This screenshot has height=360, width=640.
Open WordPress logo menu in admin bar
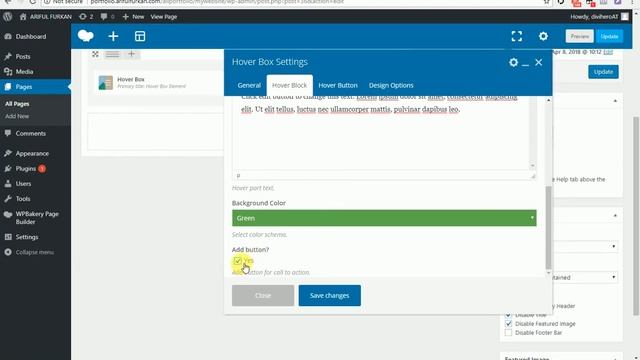tap(7, 17)
